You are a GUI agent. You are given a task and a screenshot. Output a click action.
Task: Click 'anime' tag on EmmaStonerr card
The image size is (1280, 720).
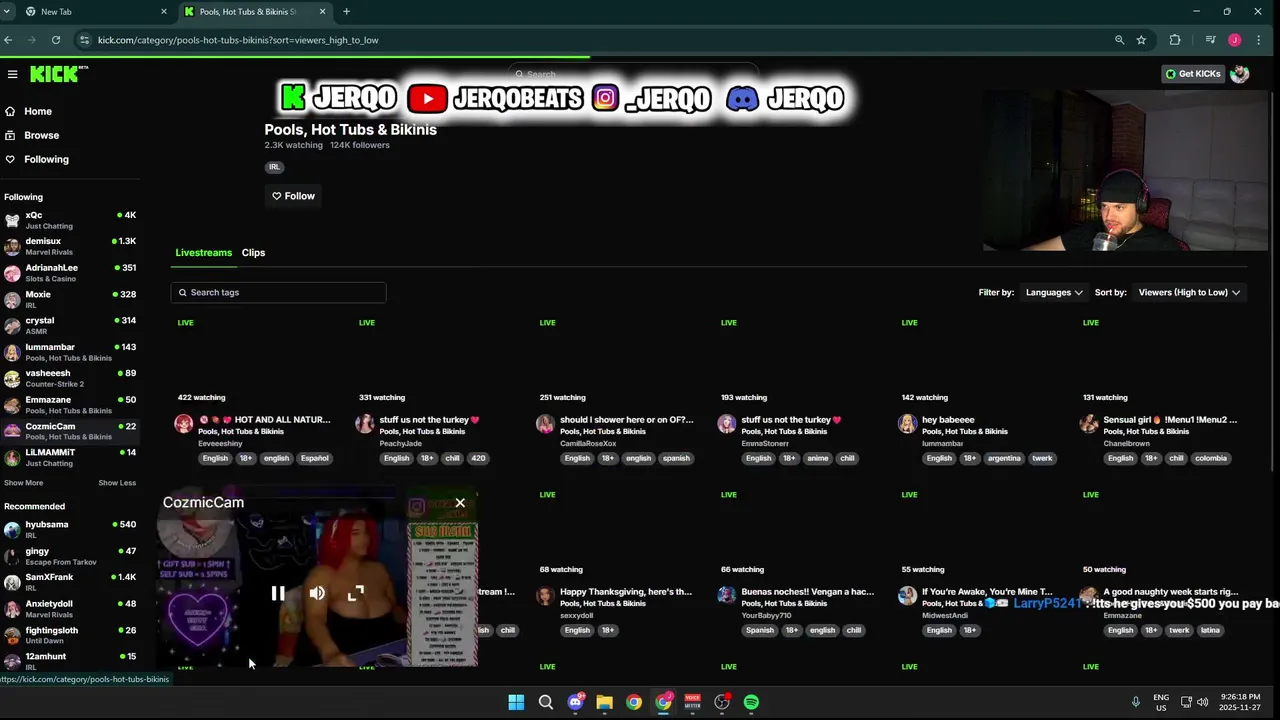[817, 458]
